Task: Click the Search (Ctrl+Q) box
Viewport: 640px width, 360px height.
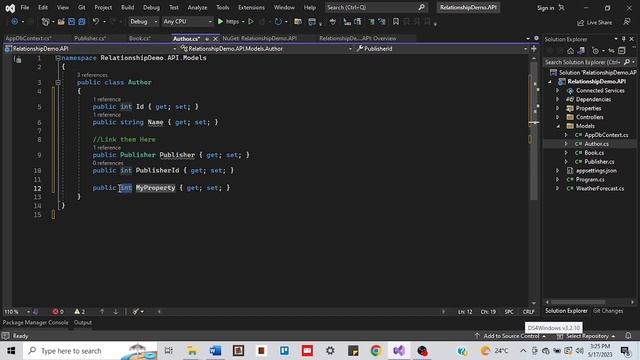Action: 376,7
